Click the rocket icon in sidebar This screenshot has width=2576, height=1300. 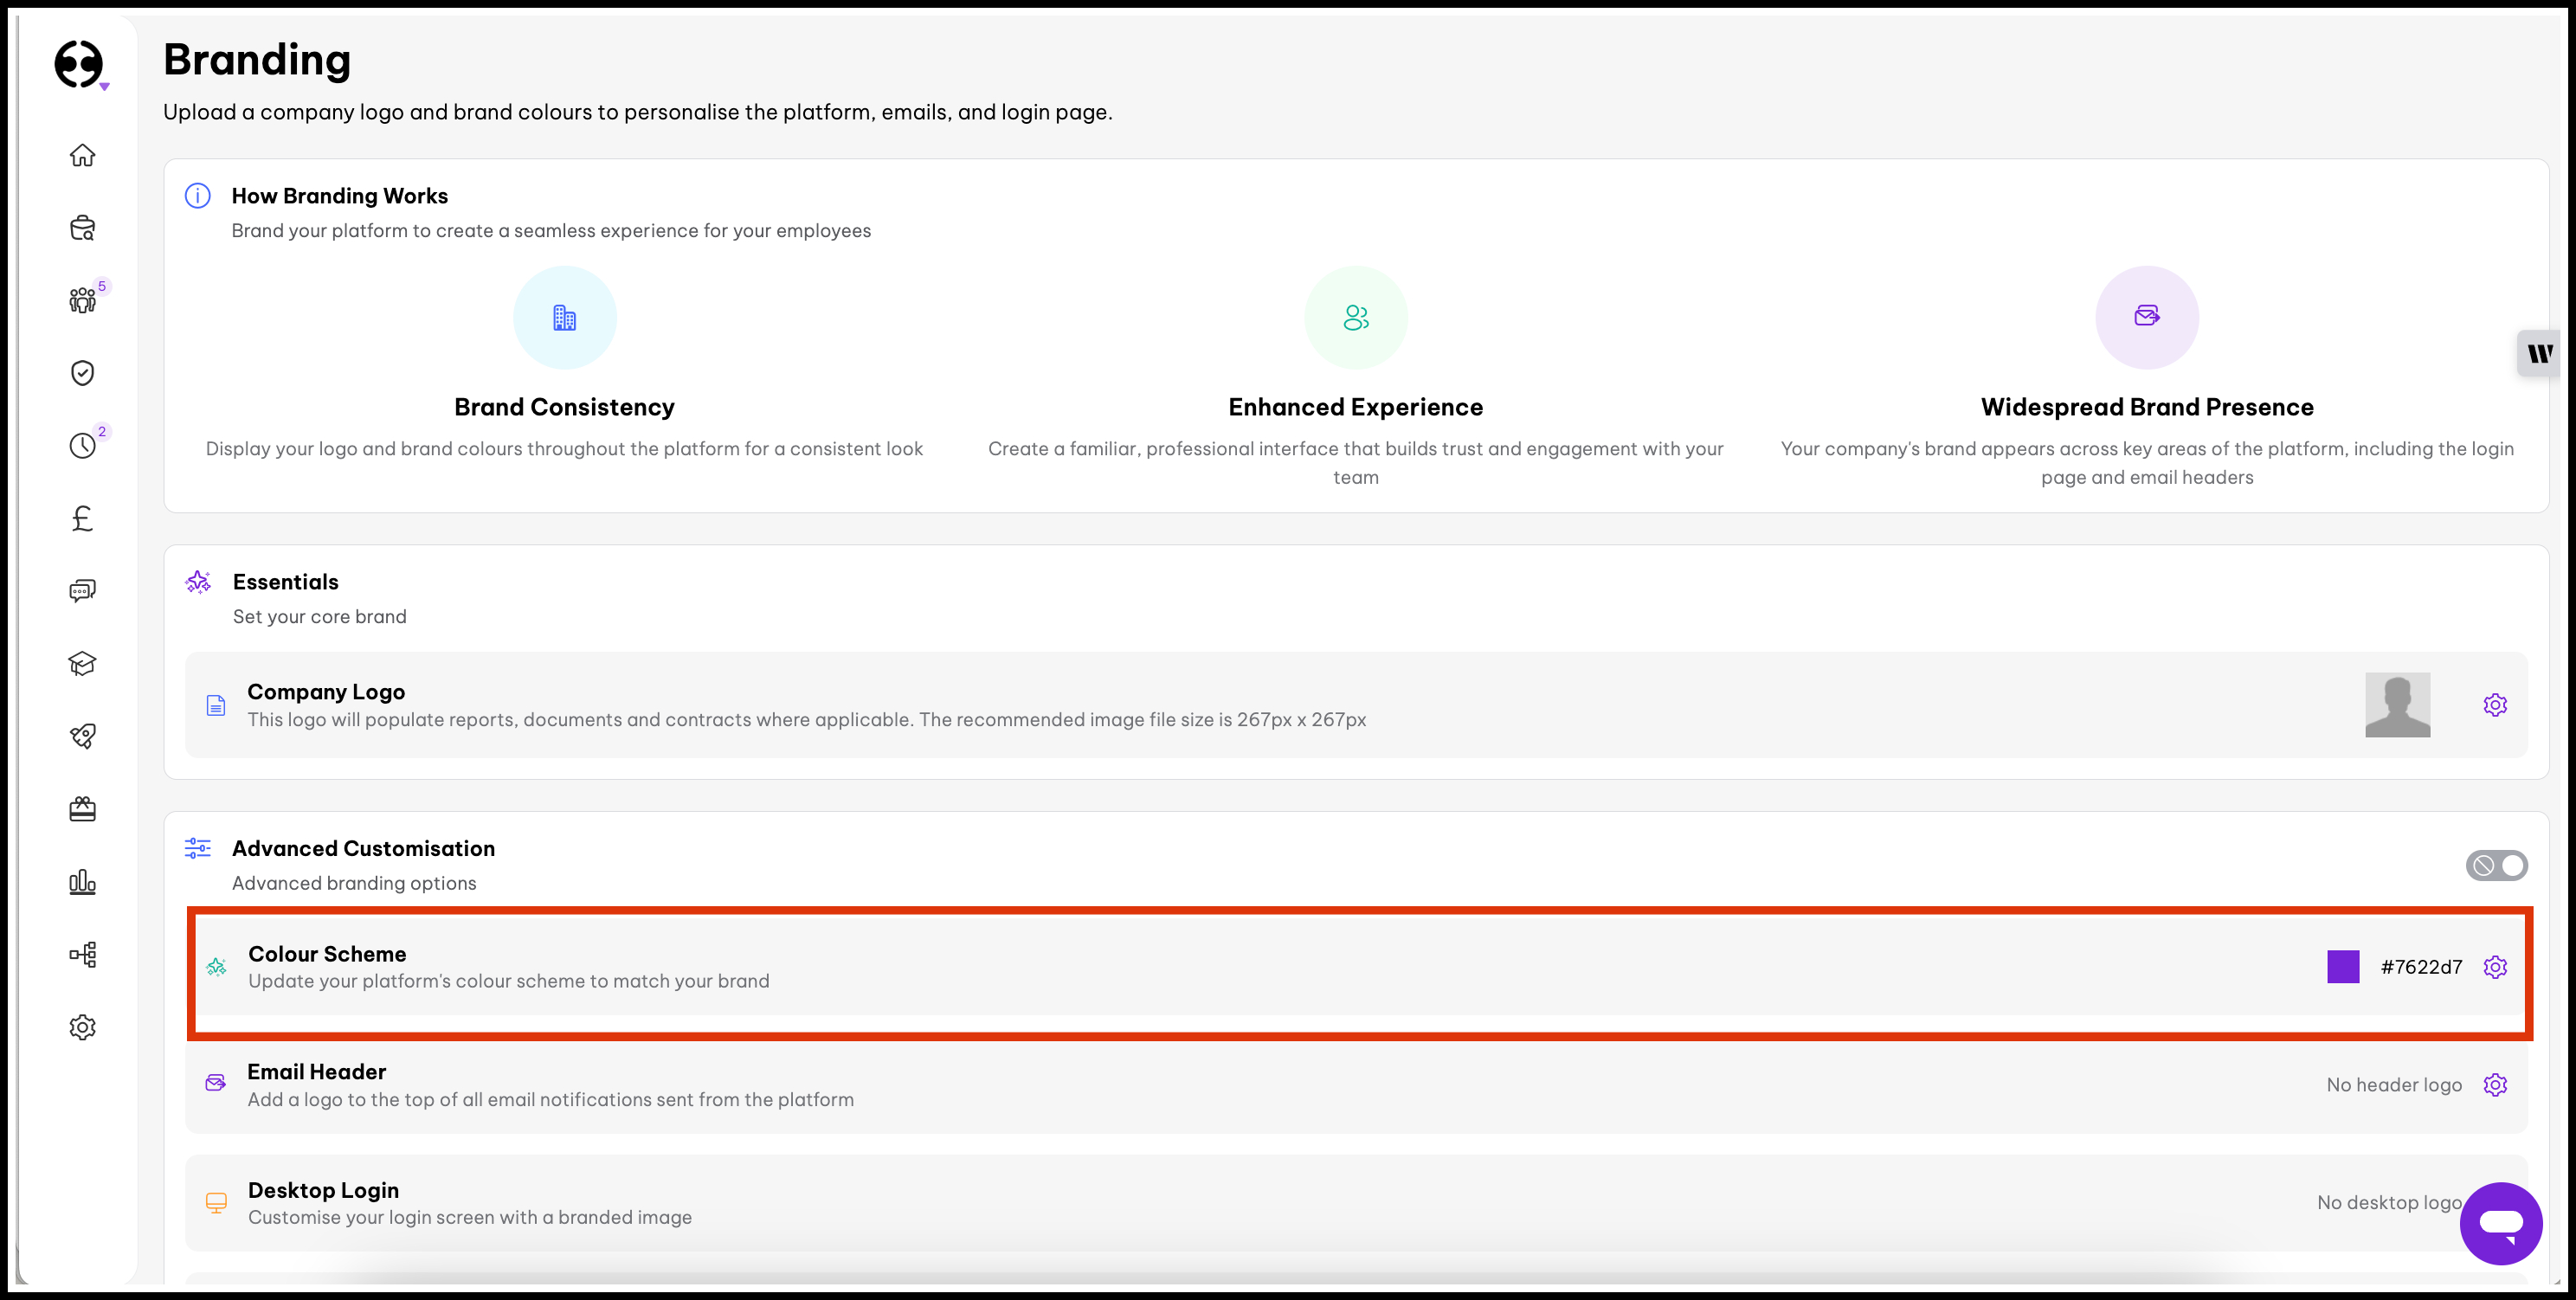point(82,736)
